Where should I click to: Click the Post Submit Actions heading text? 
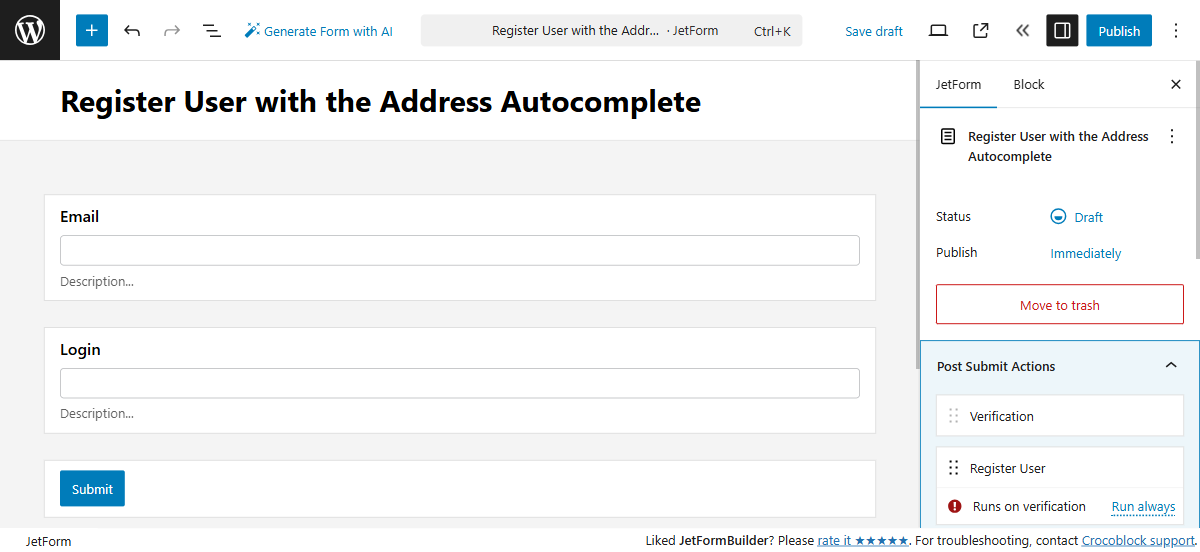coord(996,366)
